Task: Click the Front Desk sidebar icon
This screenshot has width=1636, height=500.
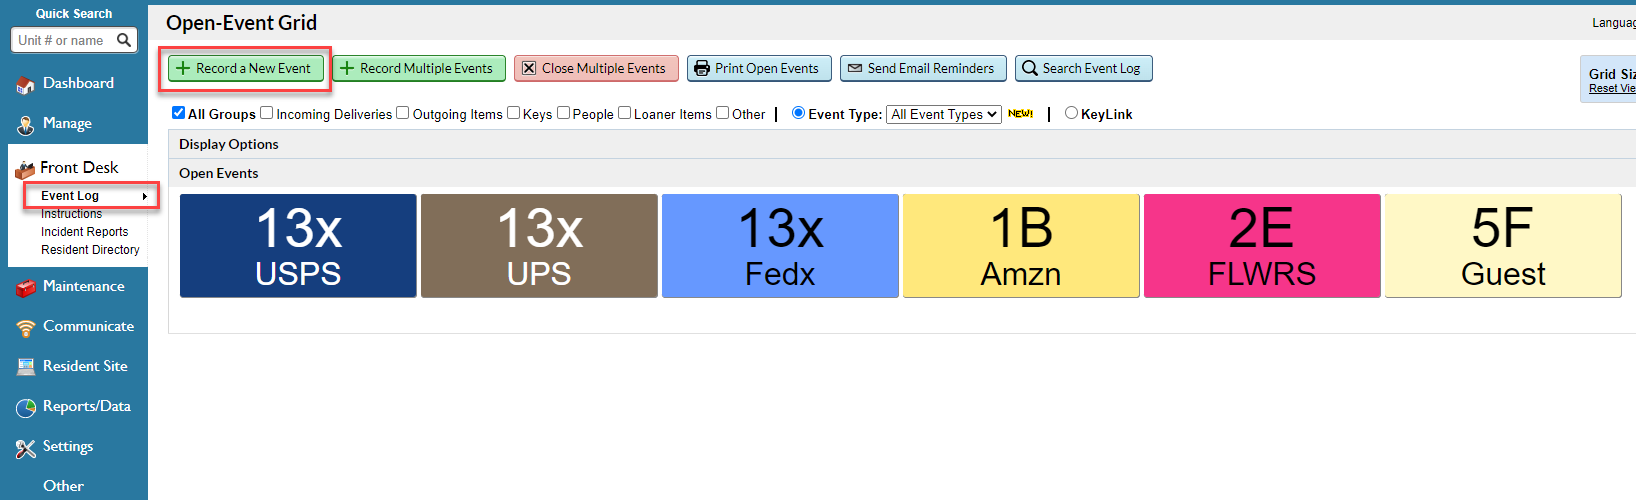Action: (25, 169)
